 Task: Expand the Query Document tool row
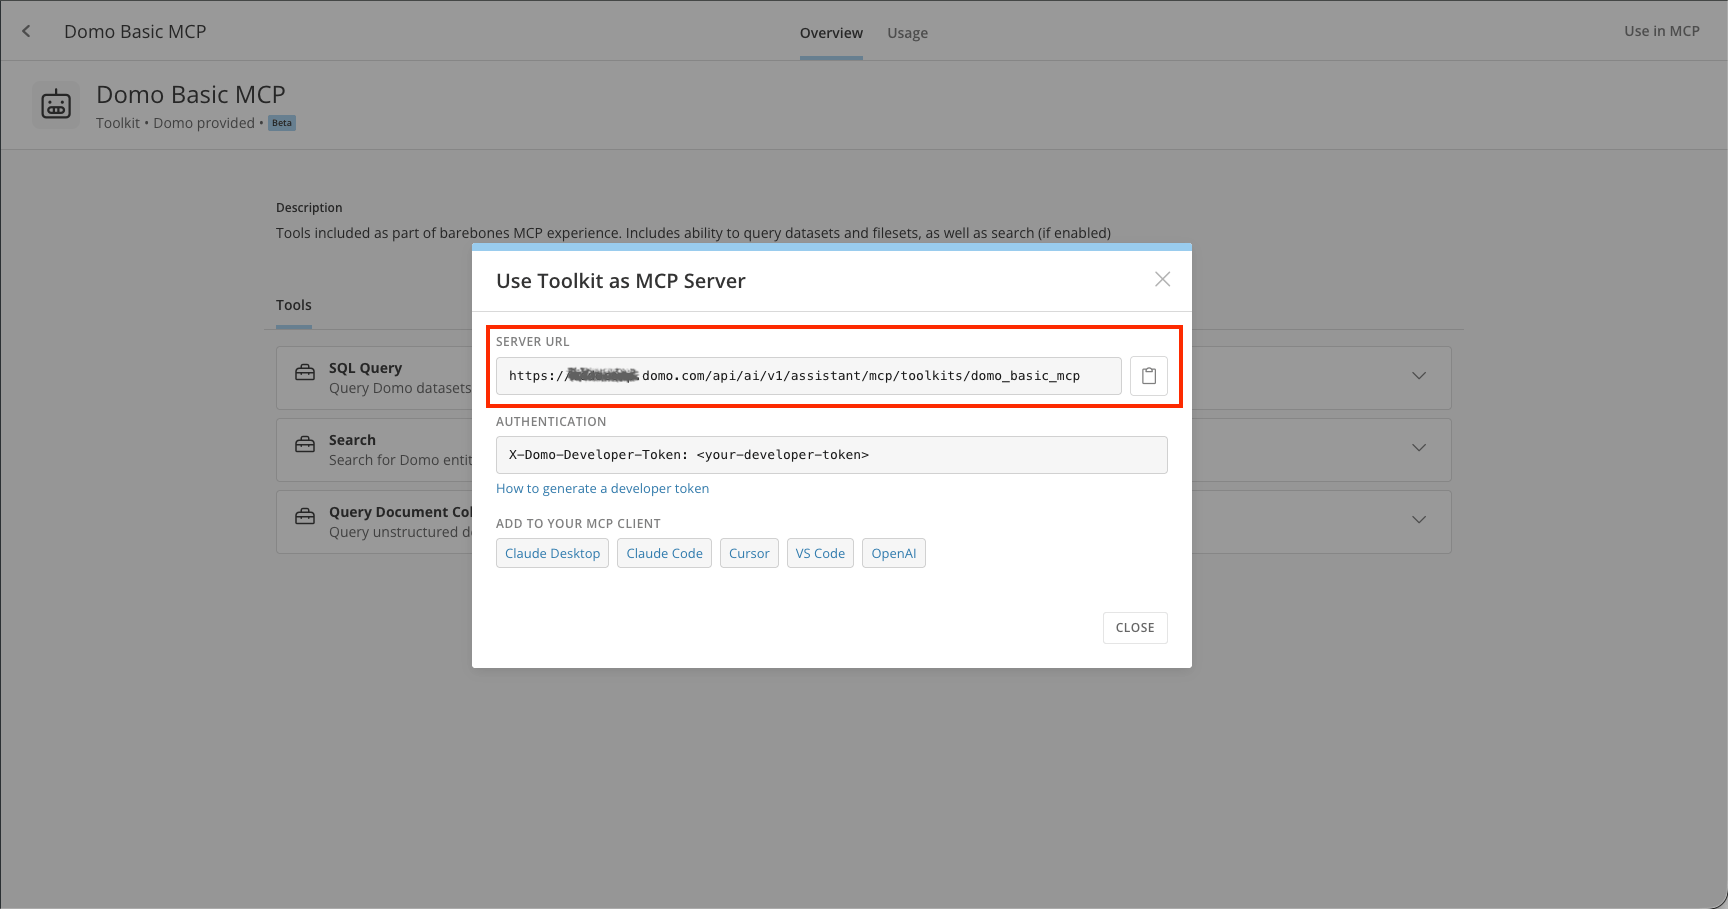[x=1418, y=520]
